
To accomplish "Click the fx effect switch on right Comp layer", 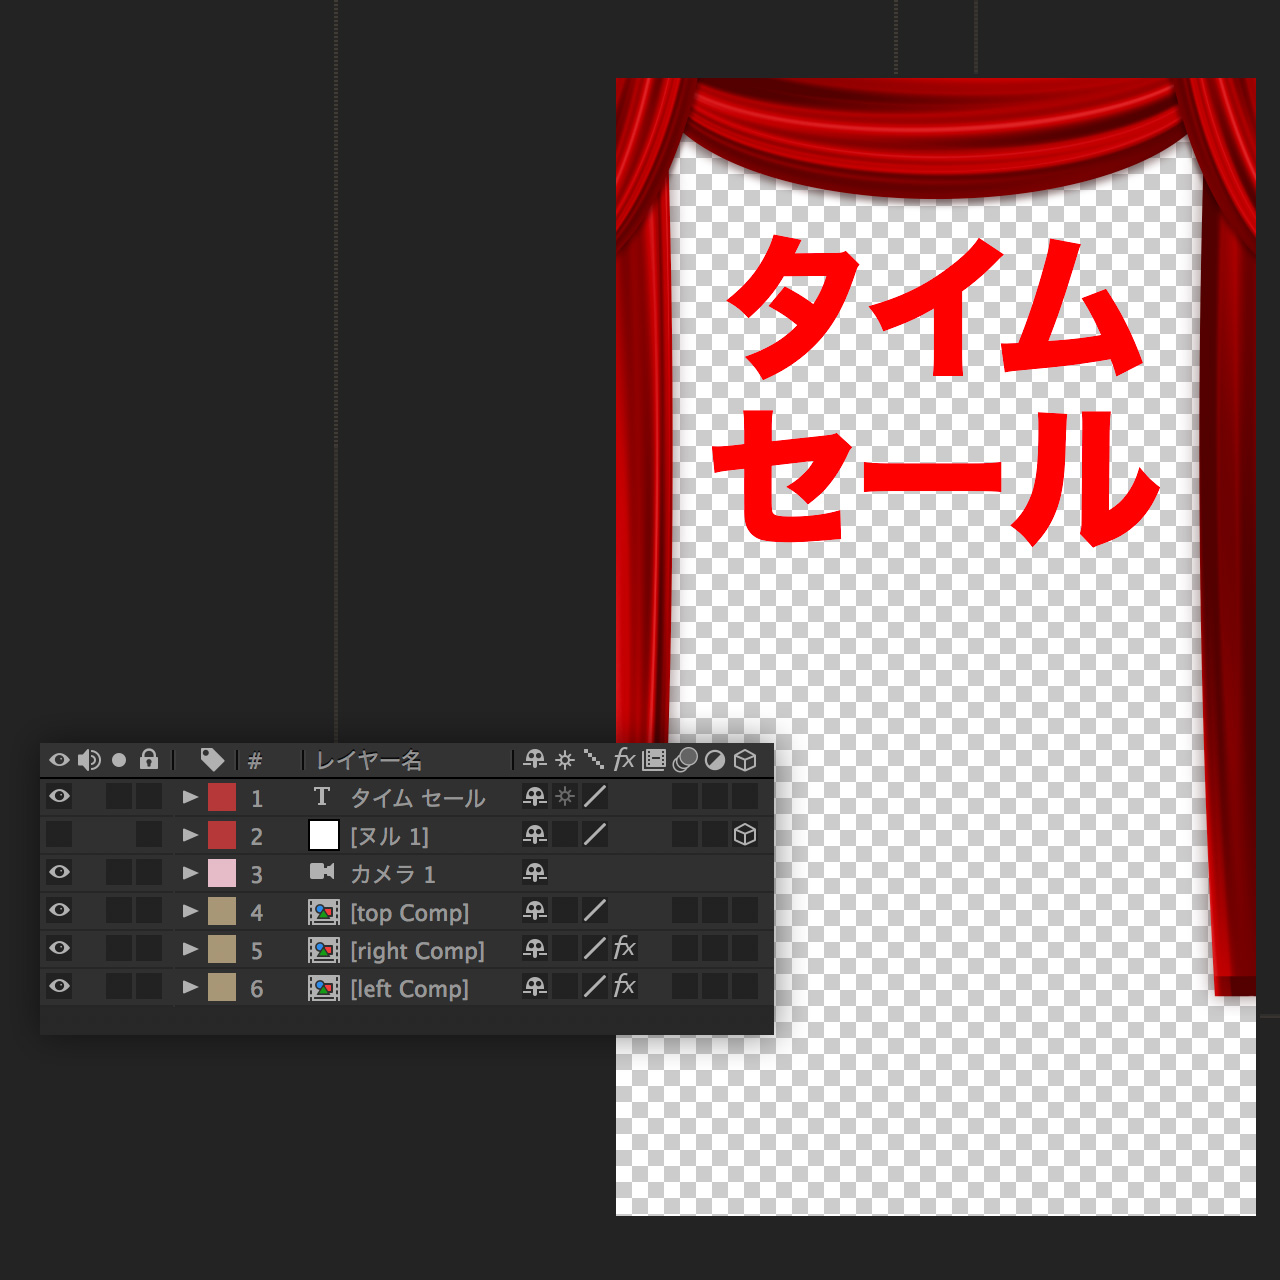I will click(x=624, y=948).
